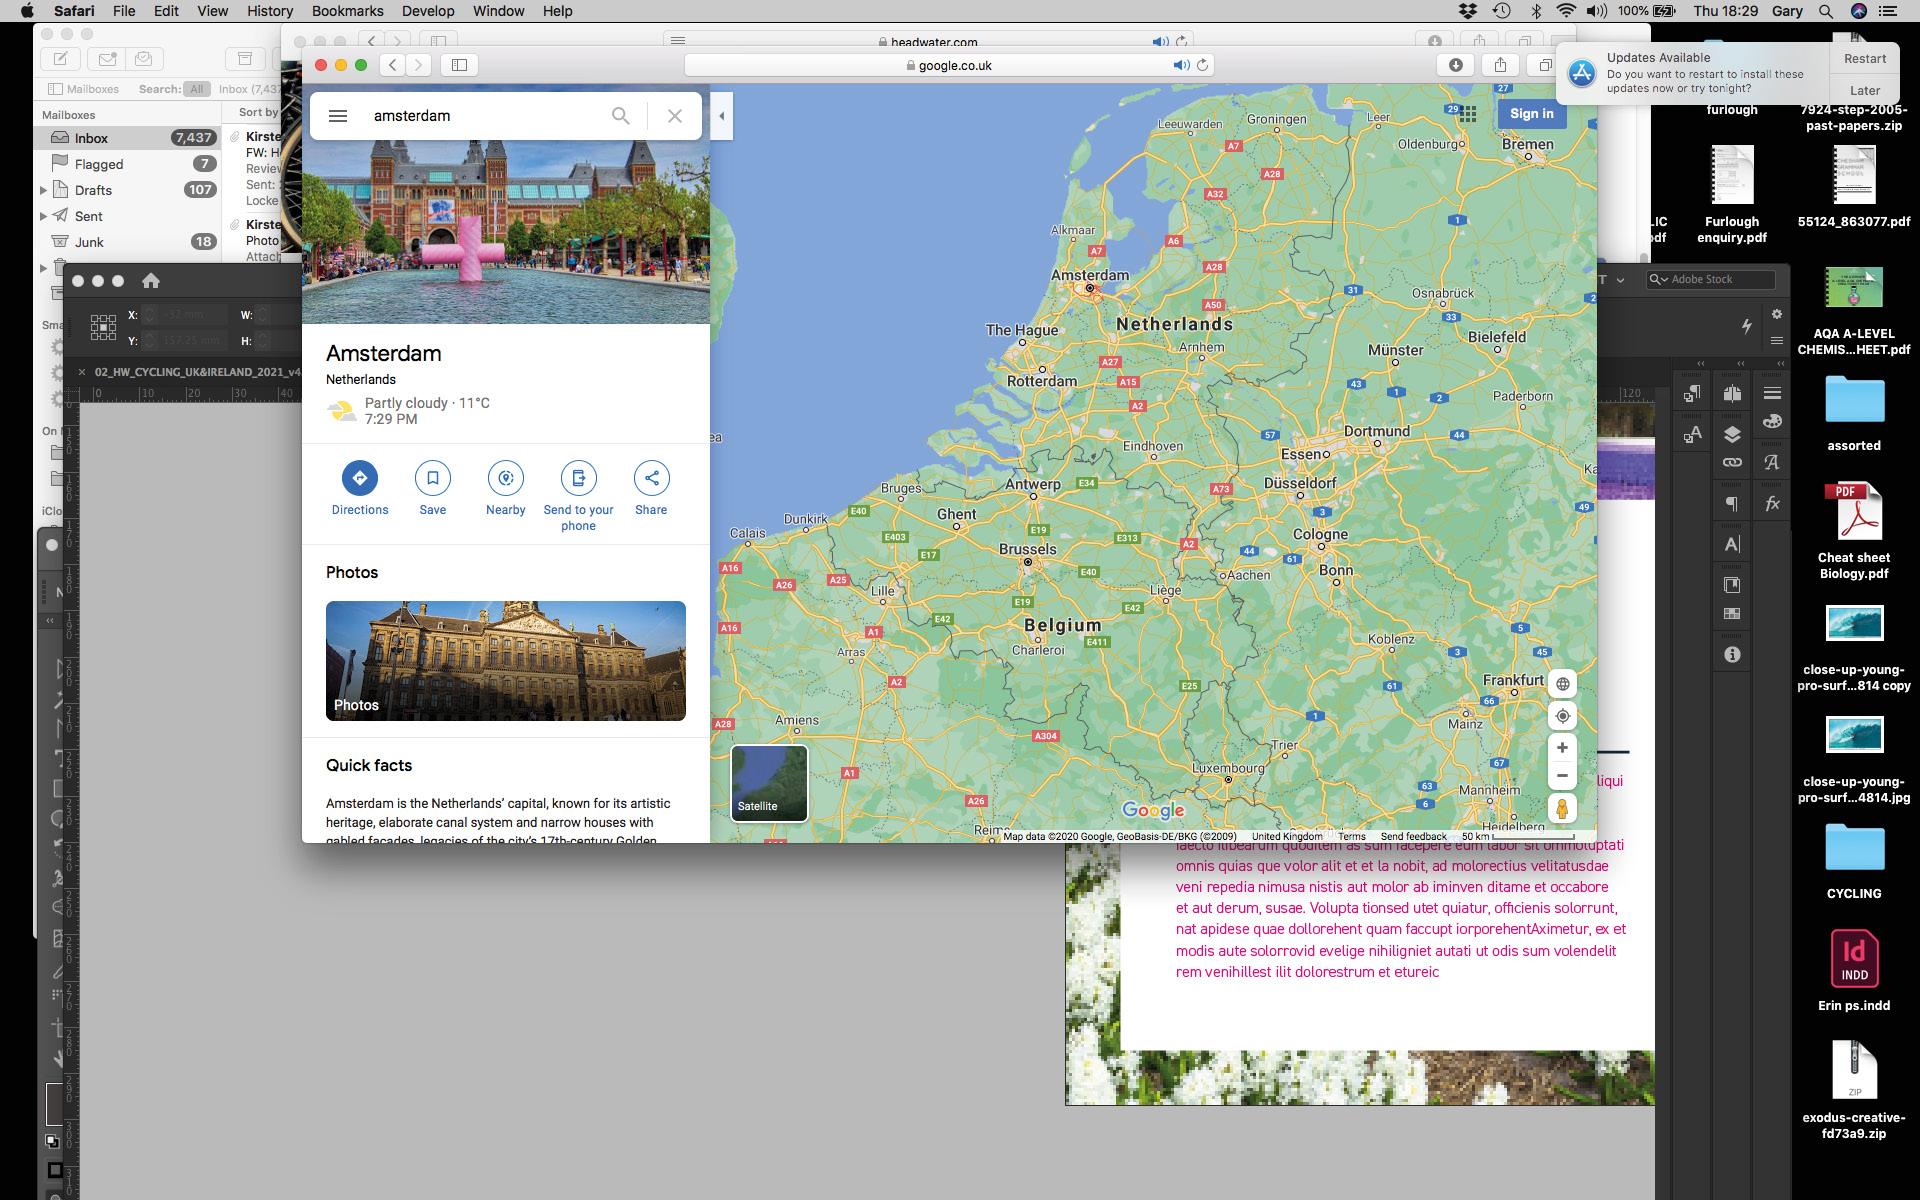Choose Later on updates notification

1865,90
